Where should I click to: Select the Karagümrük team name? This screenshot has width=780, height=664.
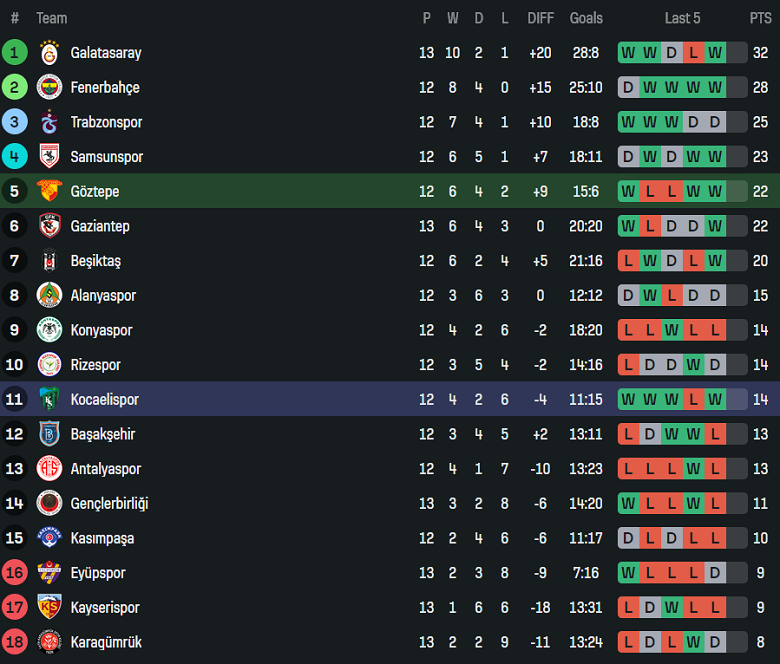coord(106,642)
